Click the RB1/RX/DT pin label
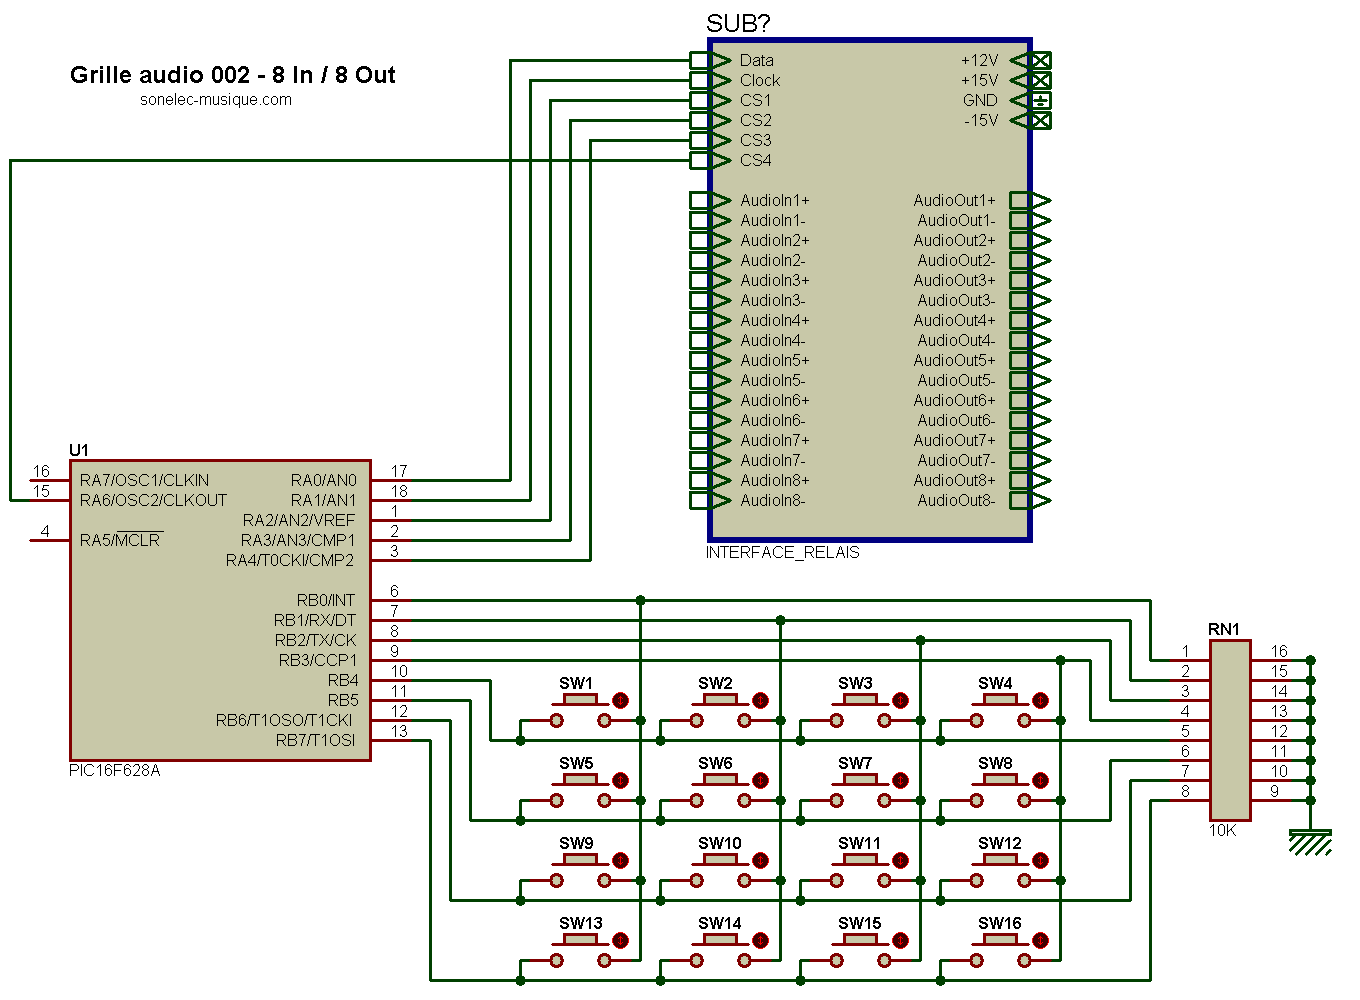This screenshot has width=1360, height=1000. [x=315, y=620]
